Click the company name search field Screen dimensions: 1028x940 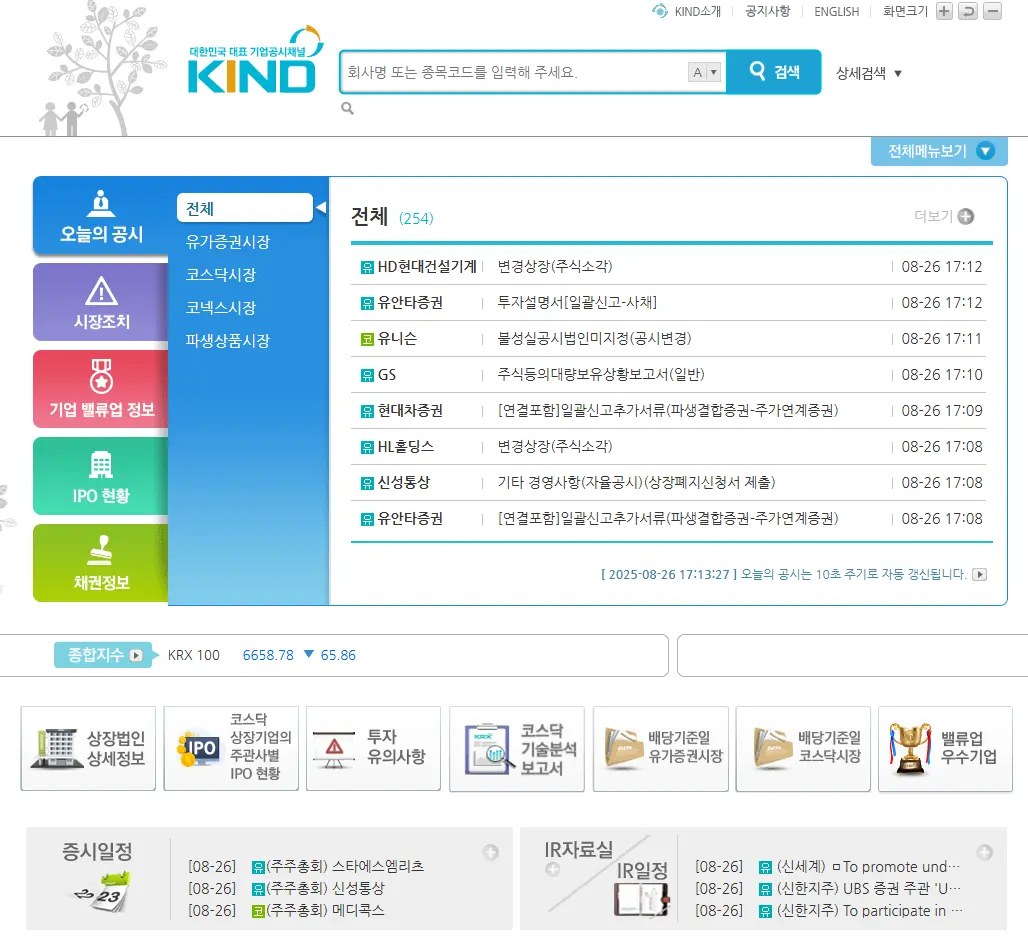coord(515,72)
